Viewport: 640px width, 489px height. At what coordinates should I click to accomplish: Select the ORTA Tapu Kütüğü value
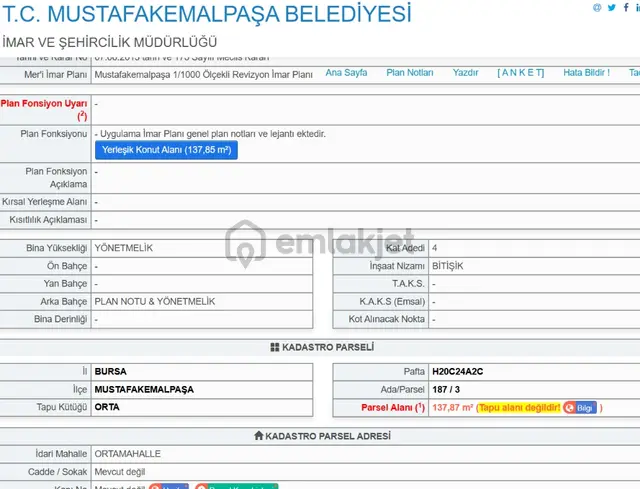[x=107, y=407]
